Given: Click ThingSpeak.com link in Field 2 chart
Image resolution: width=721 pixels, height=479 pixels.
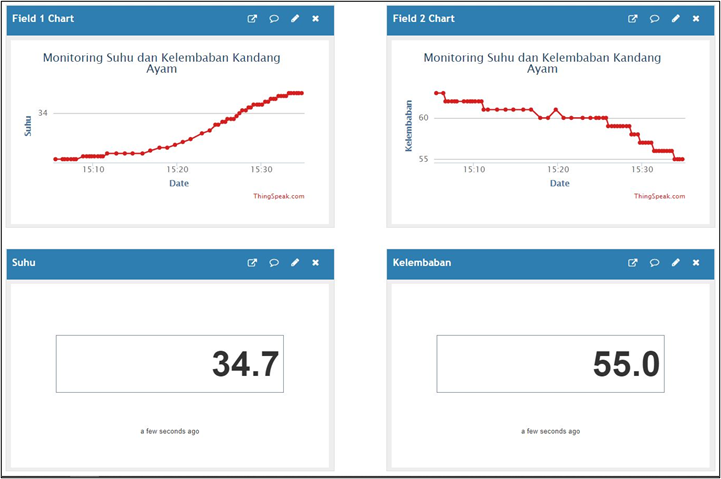Looking at the screenshot, I should point(660,196).
